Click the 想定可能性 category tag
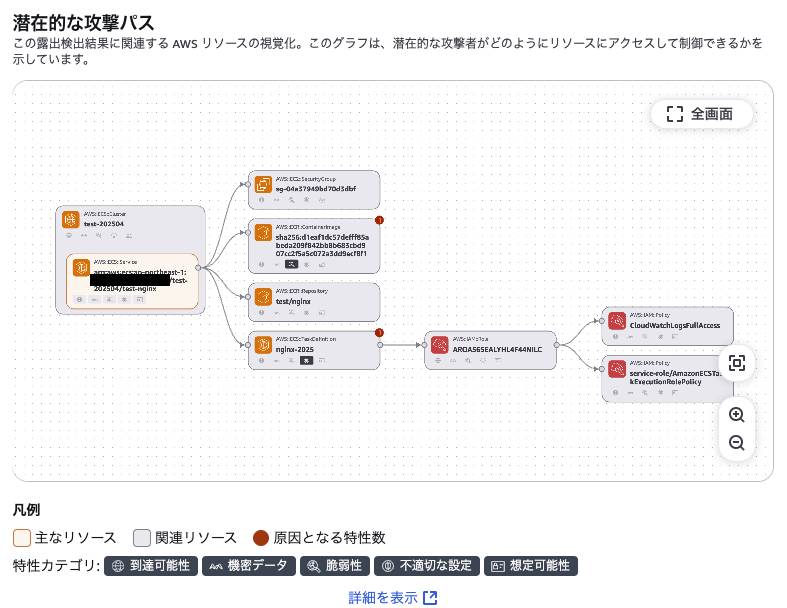The height and width of the screenshot is (608, 787). coord(531,566)
